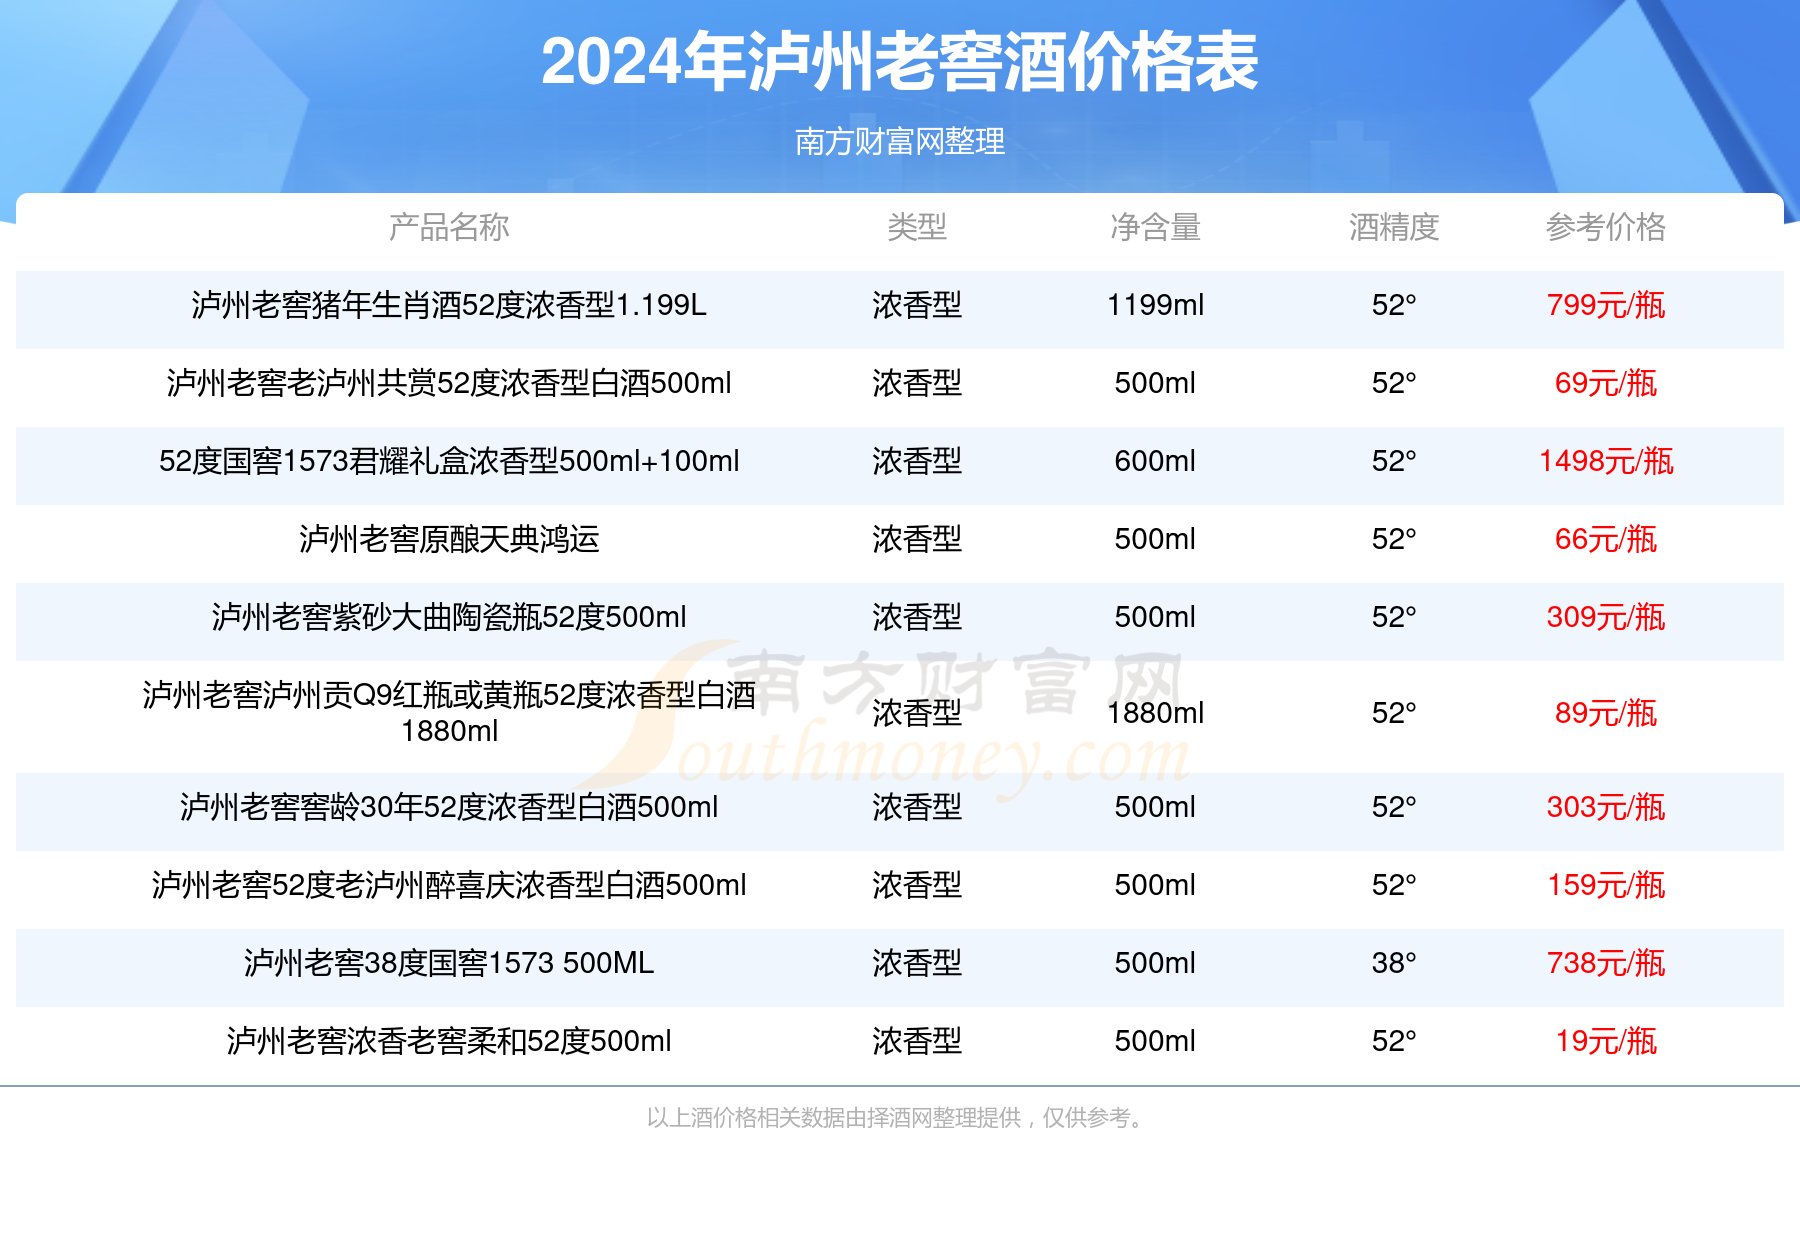Click 浓香型 in the 猪年生肖酒 row
The width and height of the screenshot is (1800, 1250).
coord(917,305)
